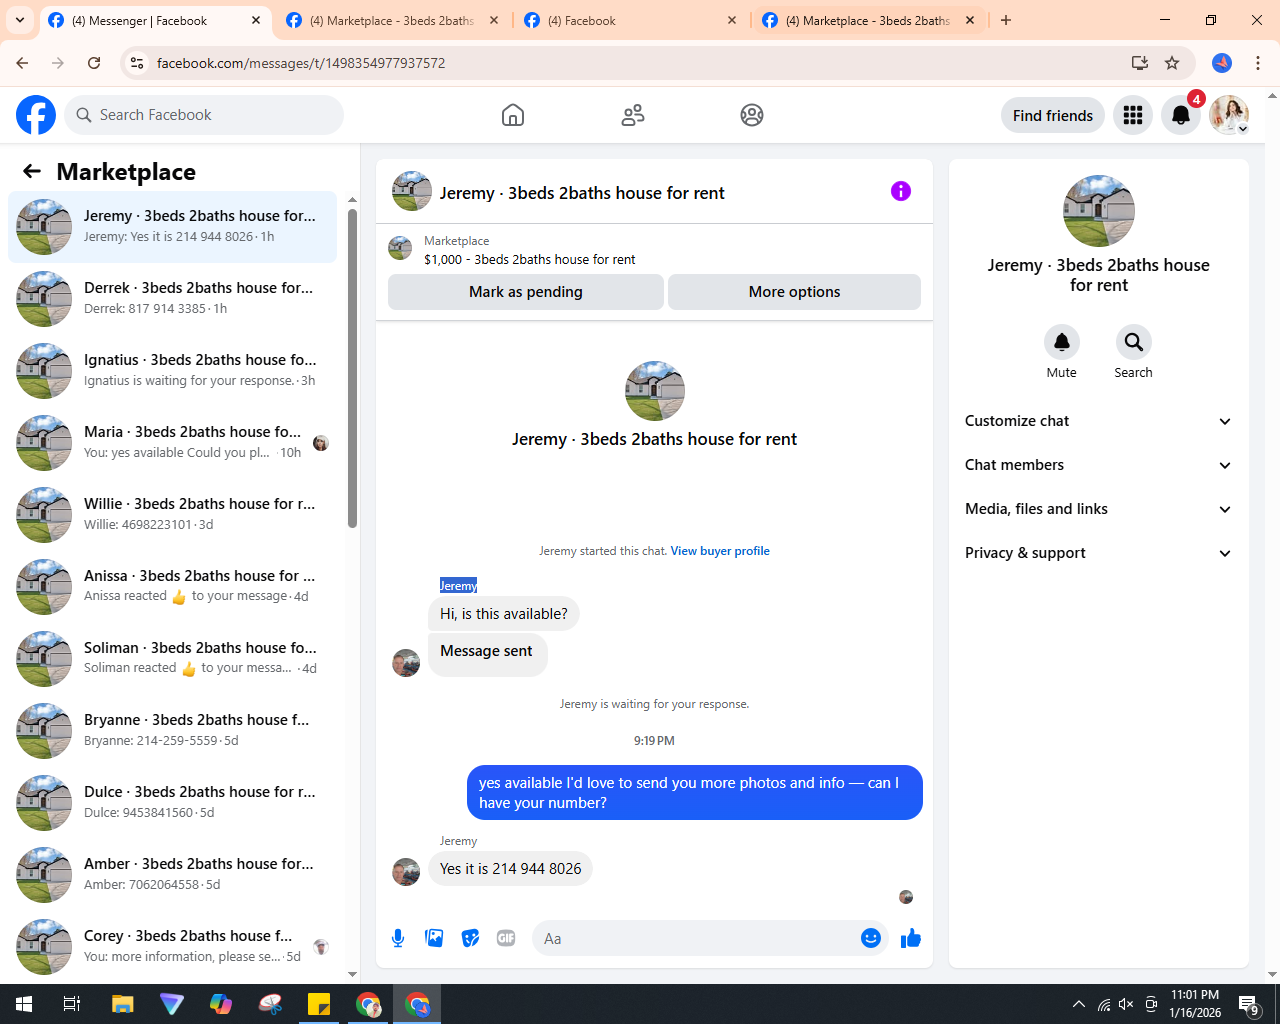Open Windows Start menu

(x=24, y=1004)
